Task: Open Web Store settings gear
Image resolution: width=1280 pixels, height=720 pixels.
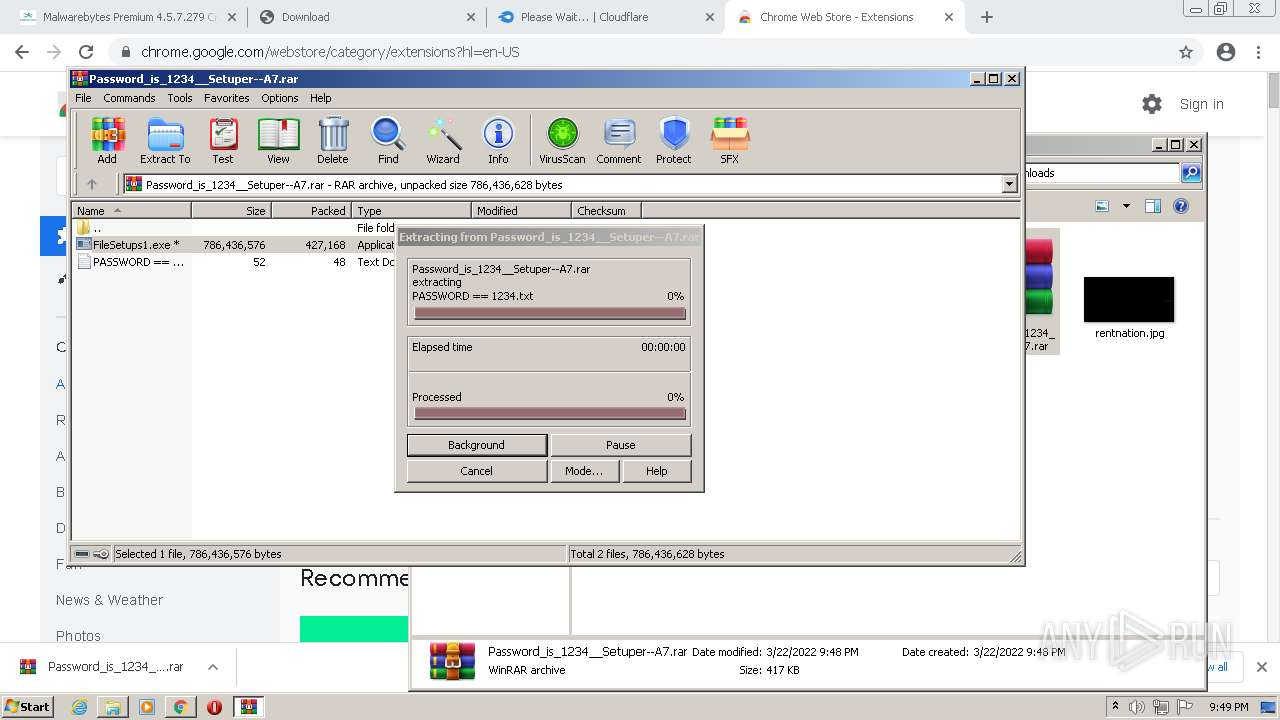Action: [x=1152, y=104]
